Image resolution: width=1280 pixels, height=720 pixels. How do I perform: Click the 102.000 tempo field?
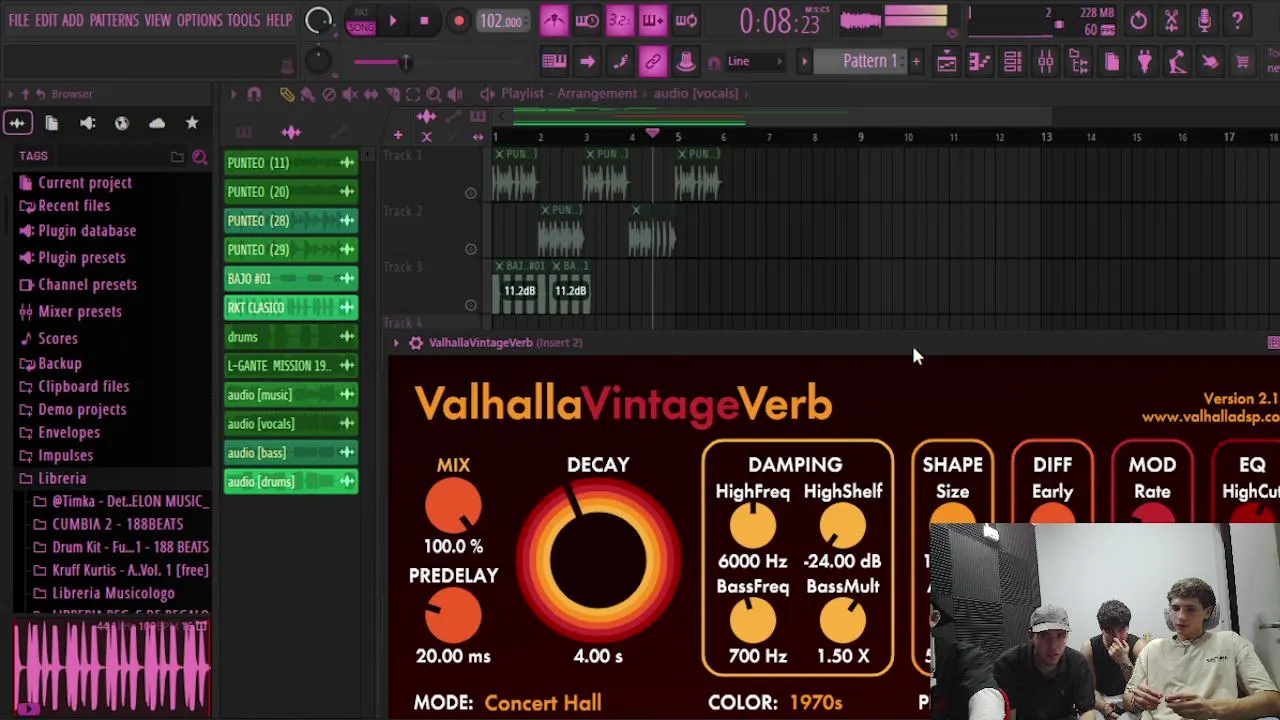pos(501,21)
